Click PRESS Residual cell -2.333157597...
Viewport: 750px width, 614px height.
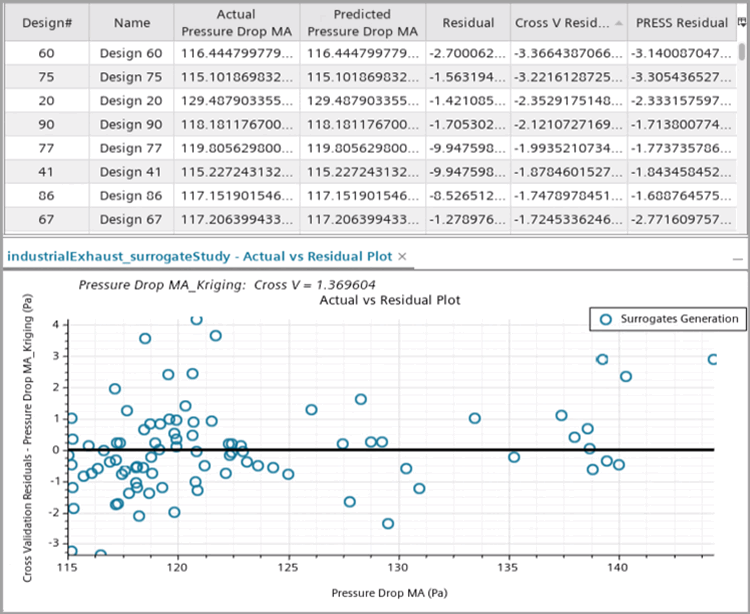[682, 100]
